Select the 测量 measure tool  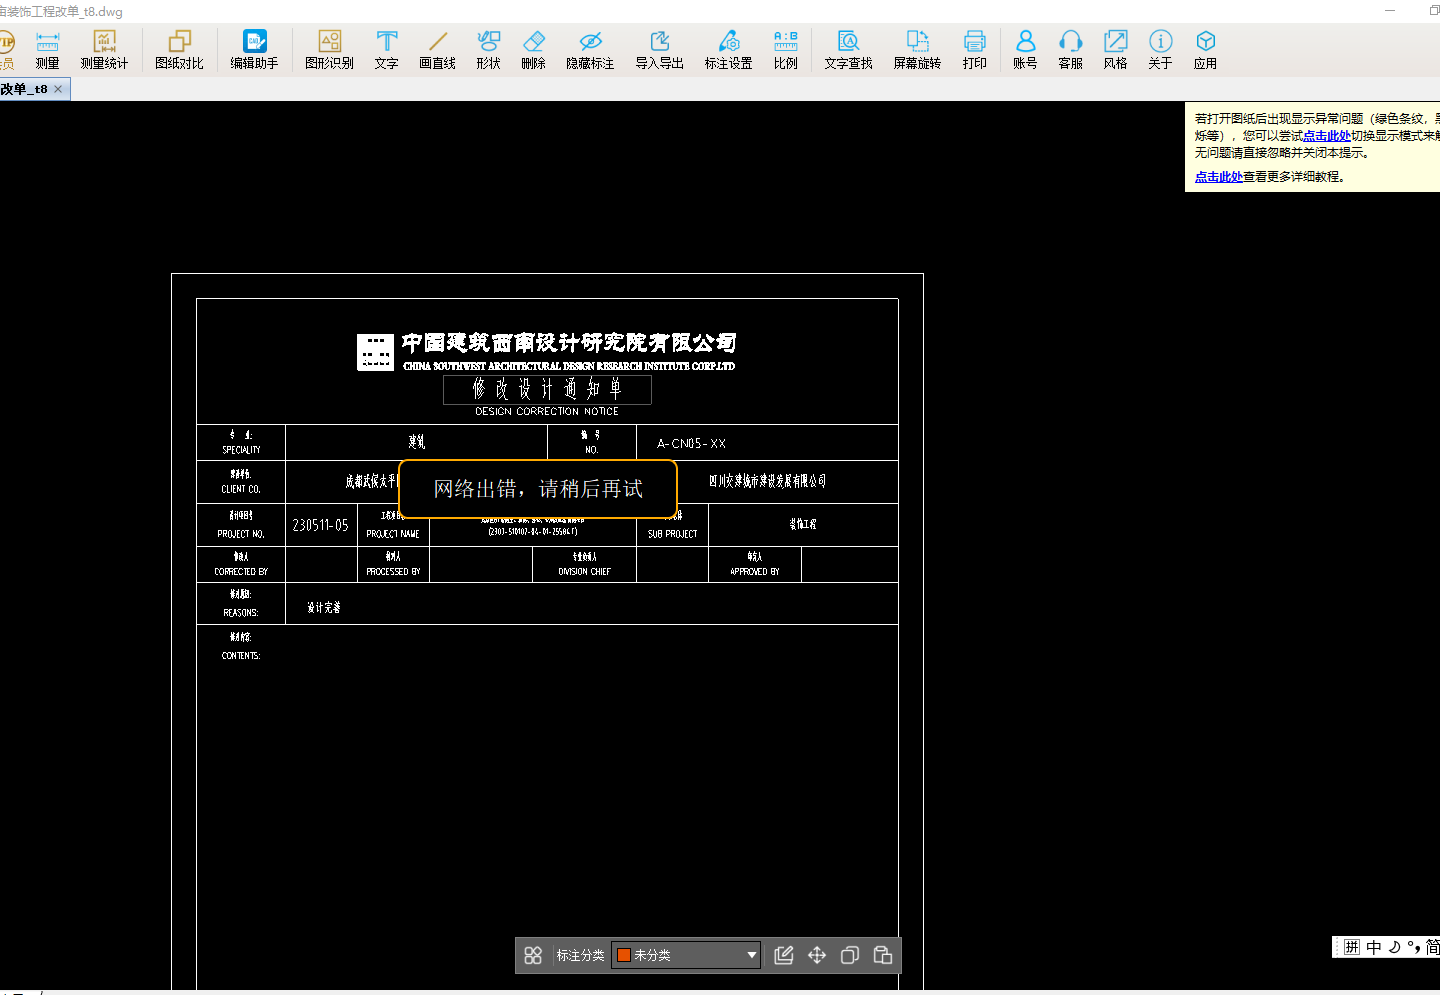click(47, 49)
